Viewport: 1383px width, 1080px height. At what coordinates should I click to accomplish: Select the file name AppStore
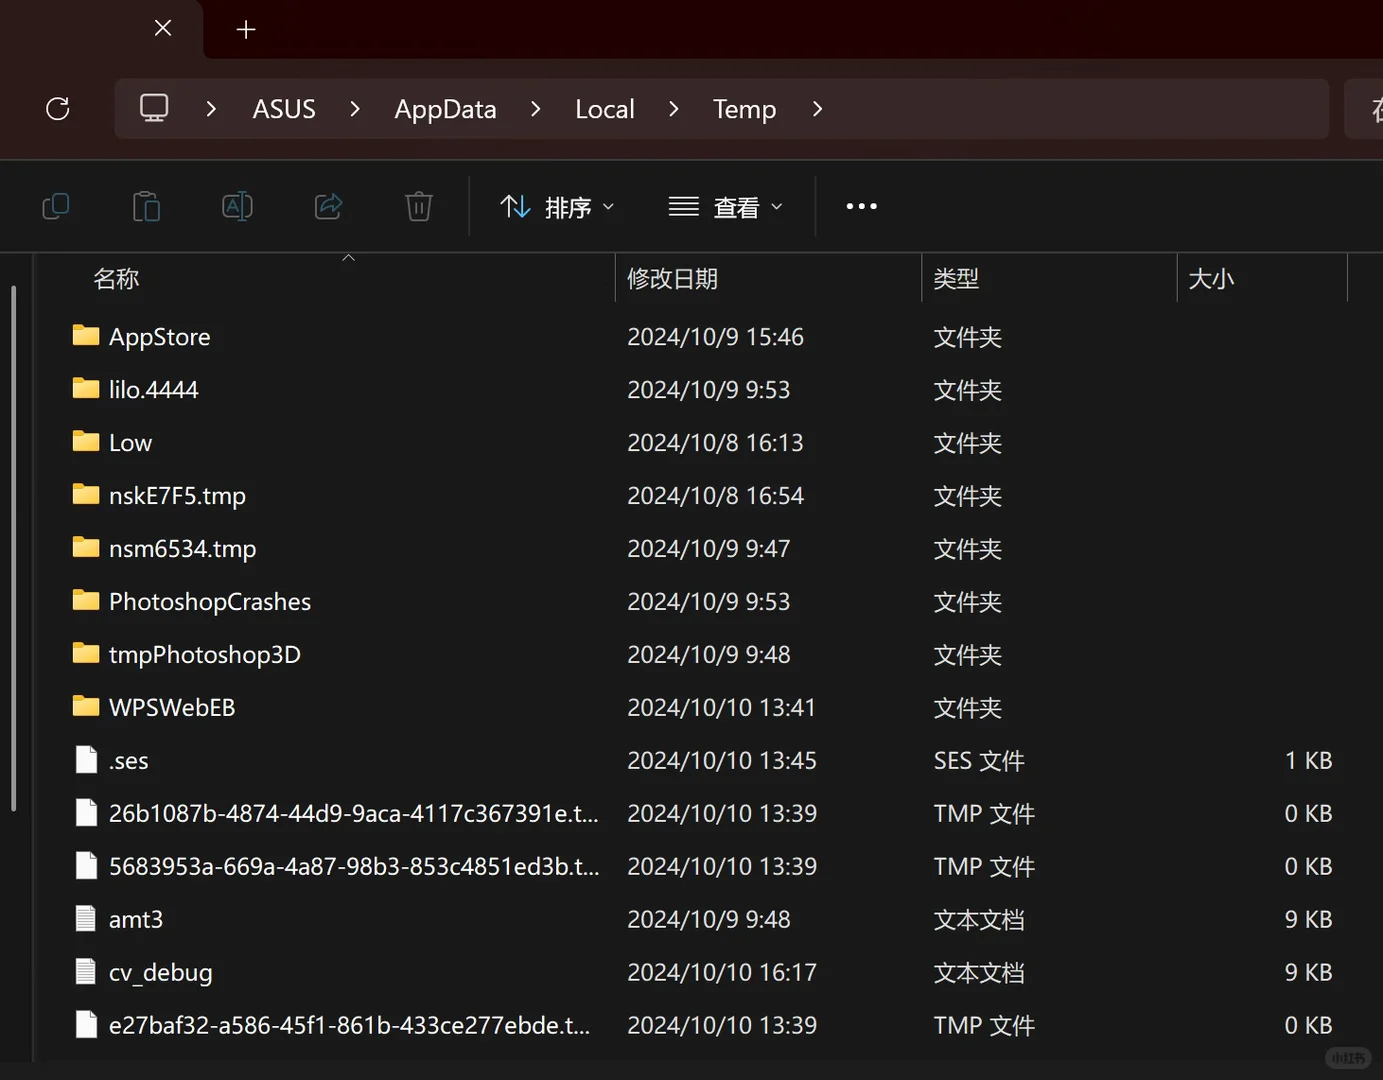point(160,337)
